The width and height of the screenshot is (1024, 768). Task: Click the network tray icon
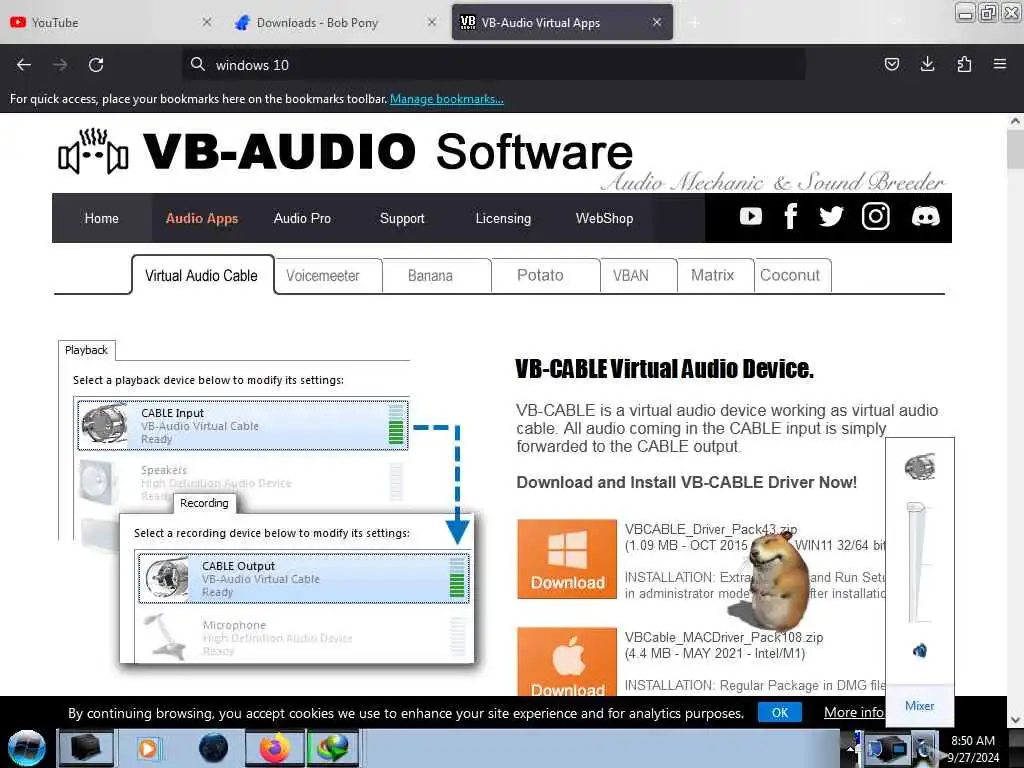coord(887,748)
